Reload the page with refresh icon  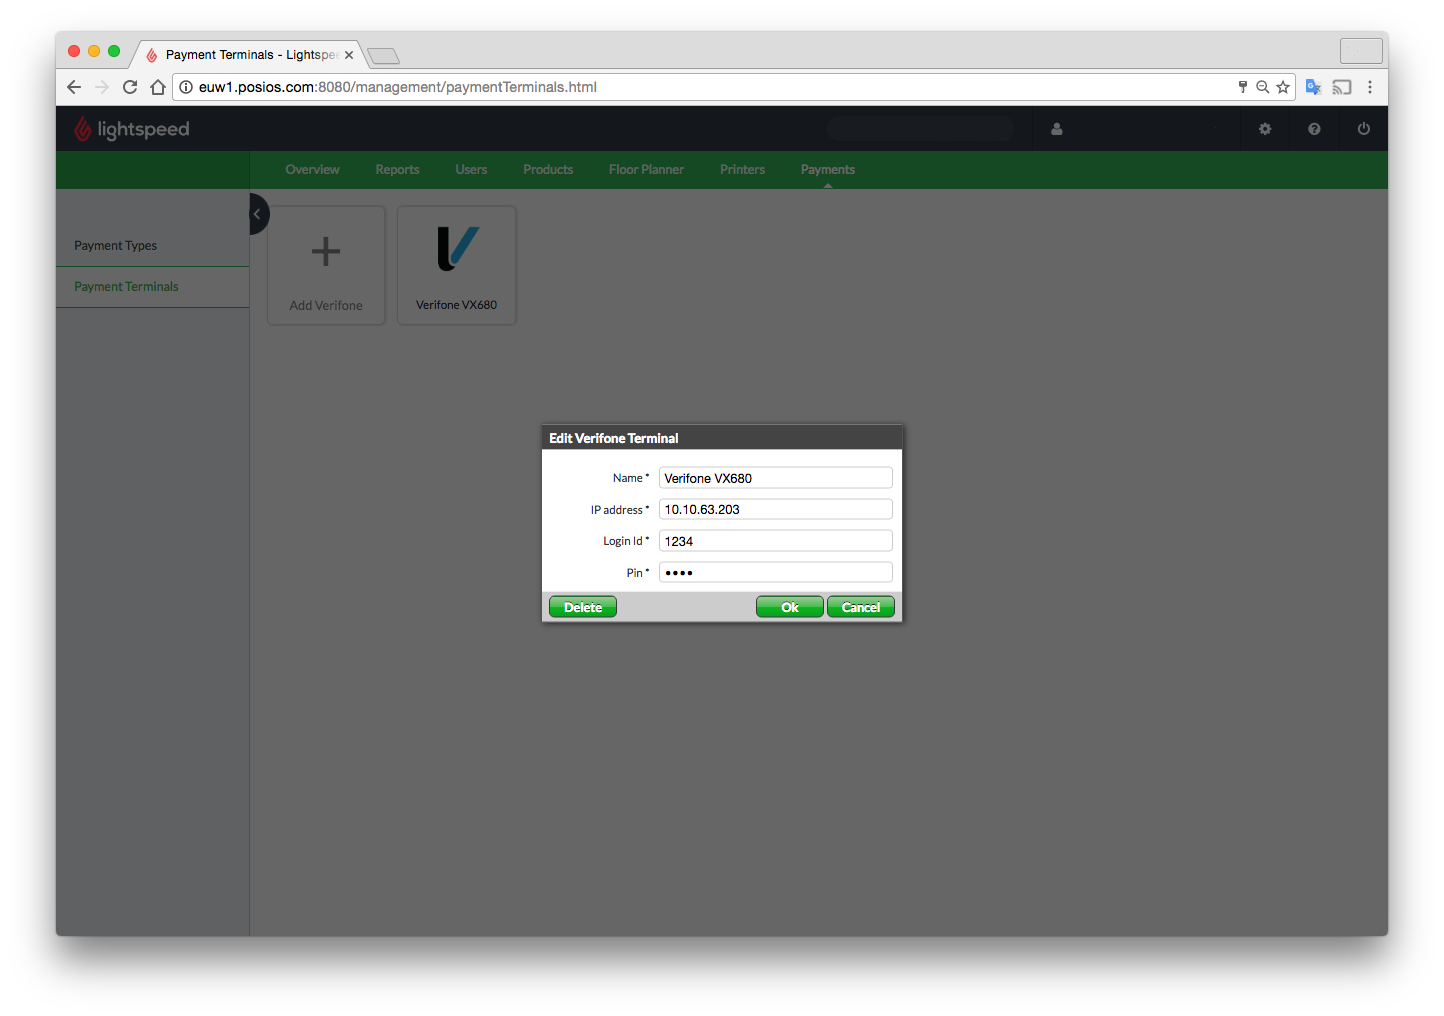pos(130,87)
